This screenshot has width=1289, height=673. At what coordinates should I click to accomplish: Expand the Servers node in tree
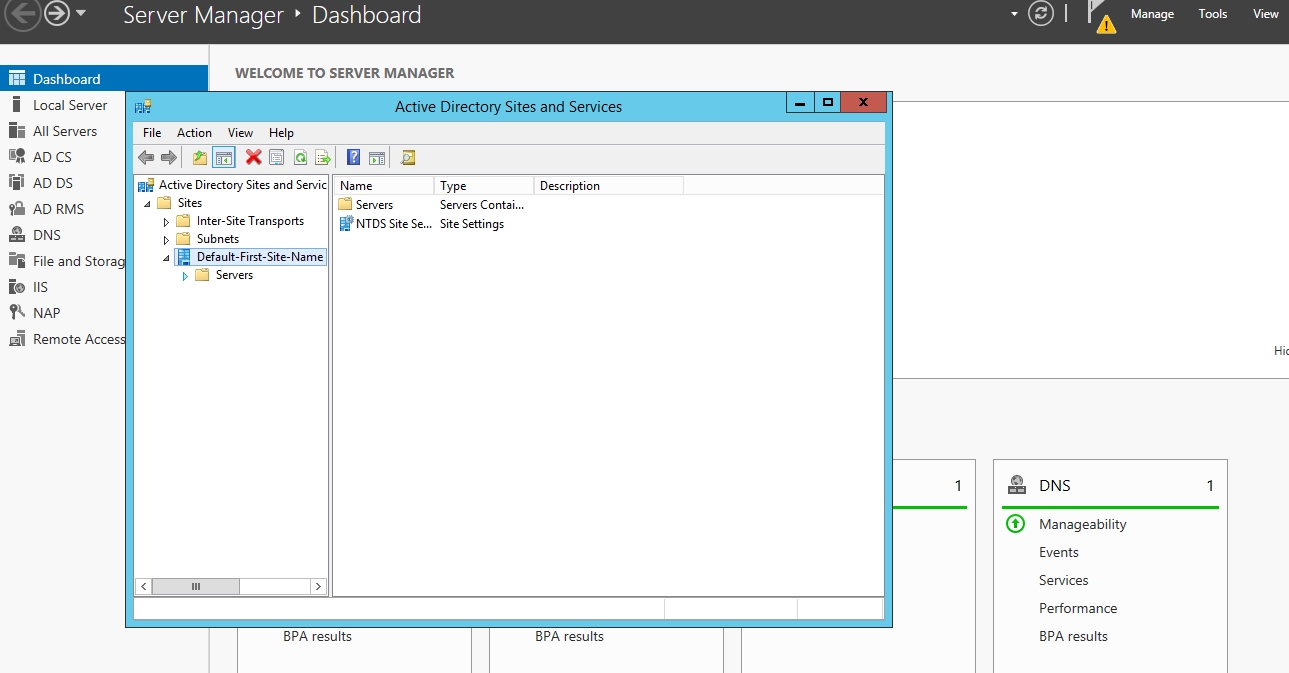click(185, 276)
